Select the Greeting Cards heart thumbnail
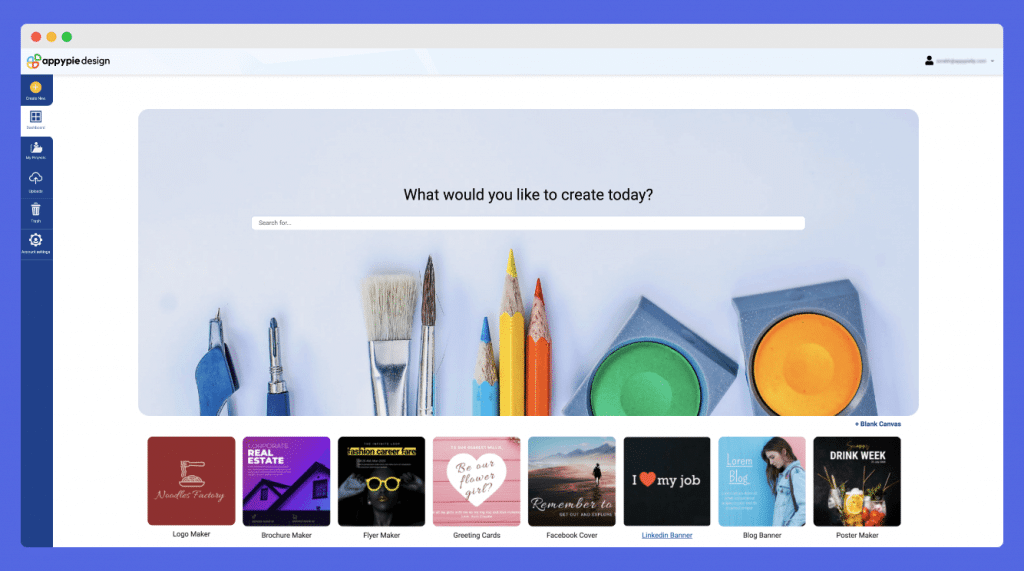The width and height of the screenshot is (1024, 571). point(477,481)
